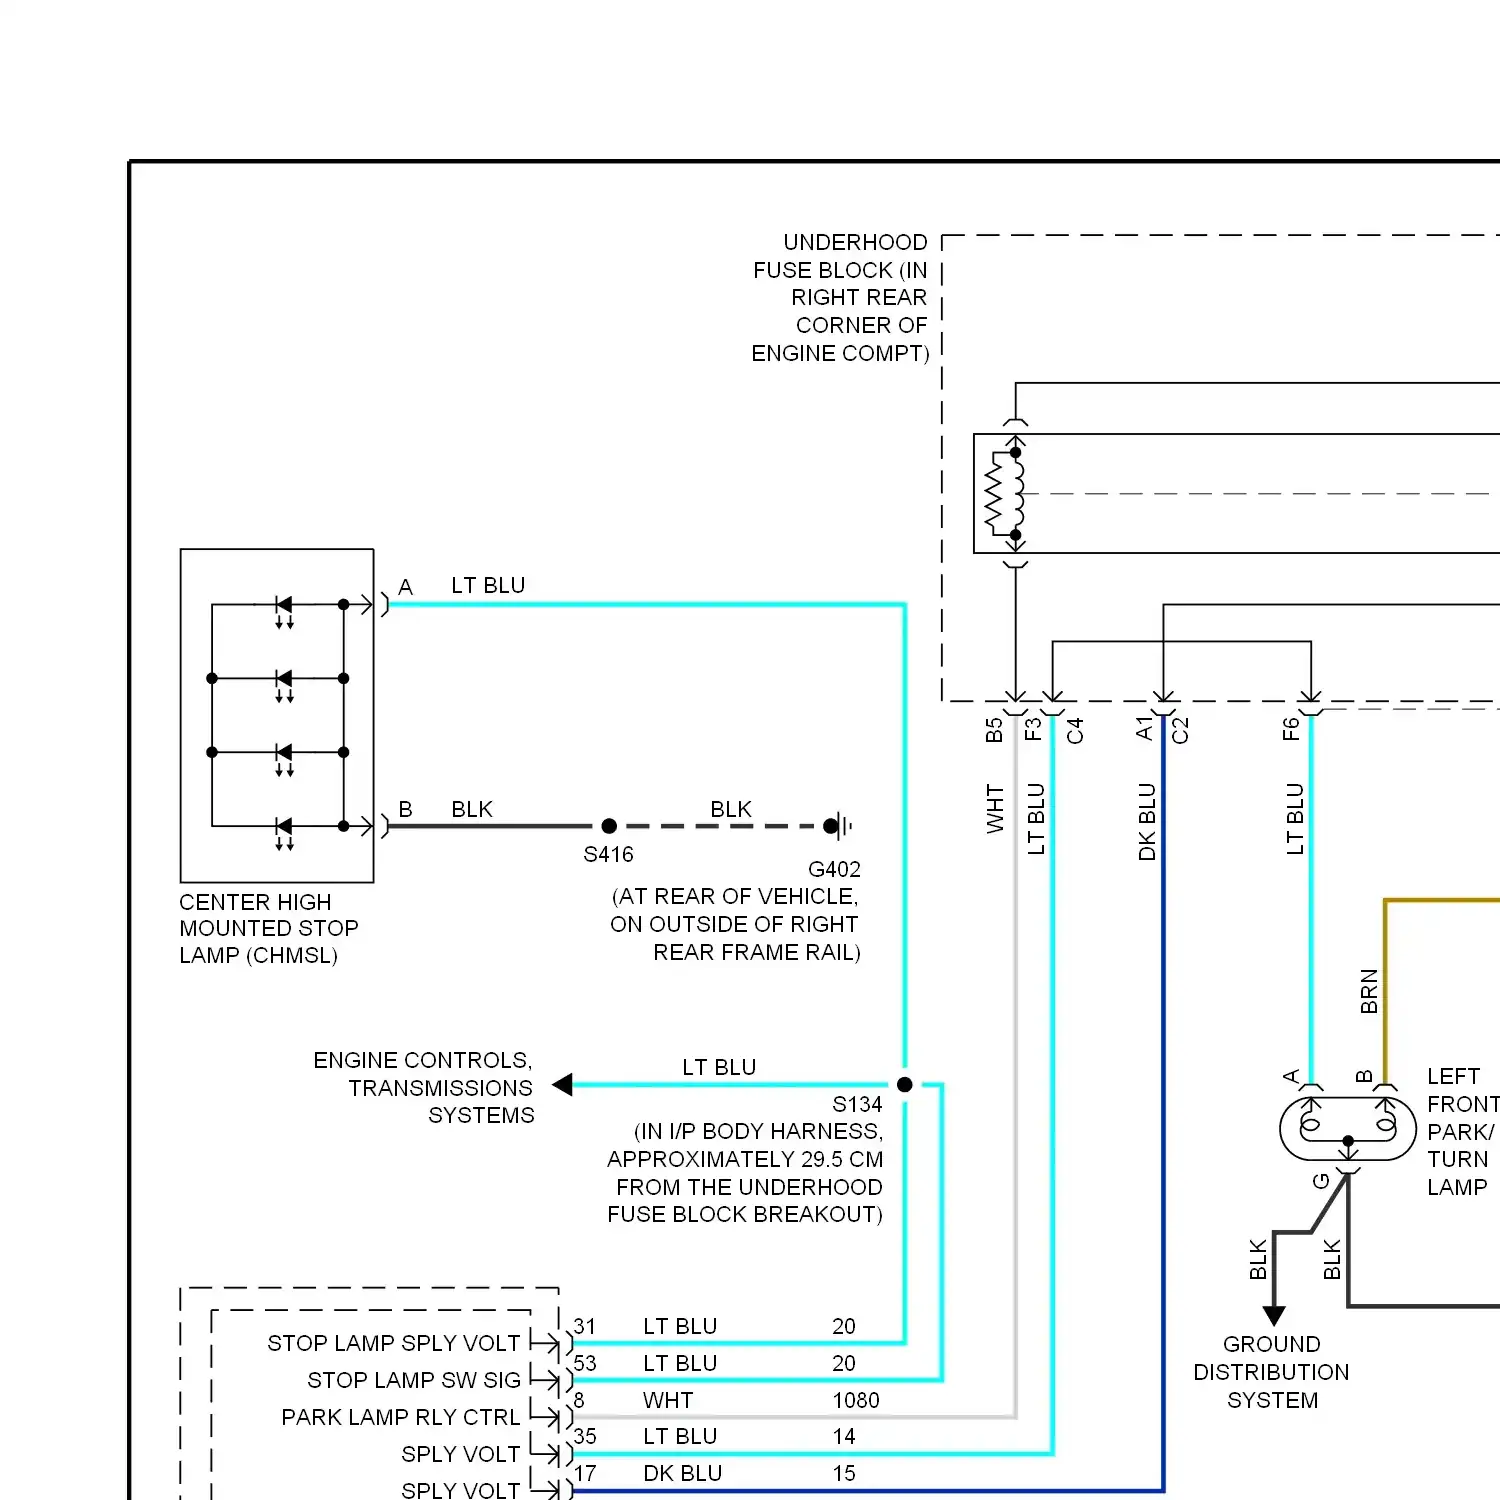Click circuit number 15

(x=844, y=1473)
